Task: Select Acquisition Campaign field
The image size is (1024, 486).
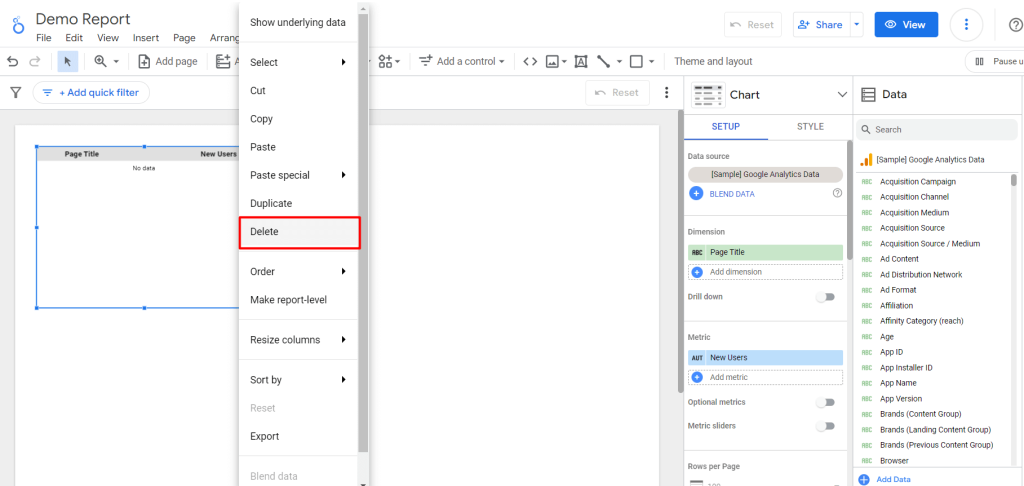Action: coord(918,182)
